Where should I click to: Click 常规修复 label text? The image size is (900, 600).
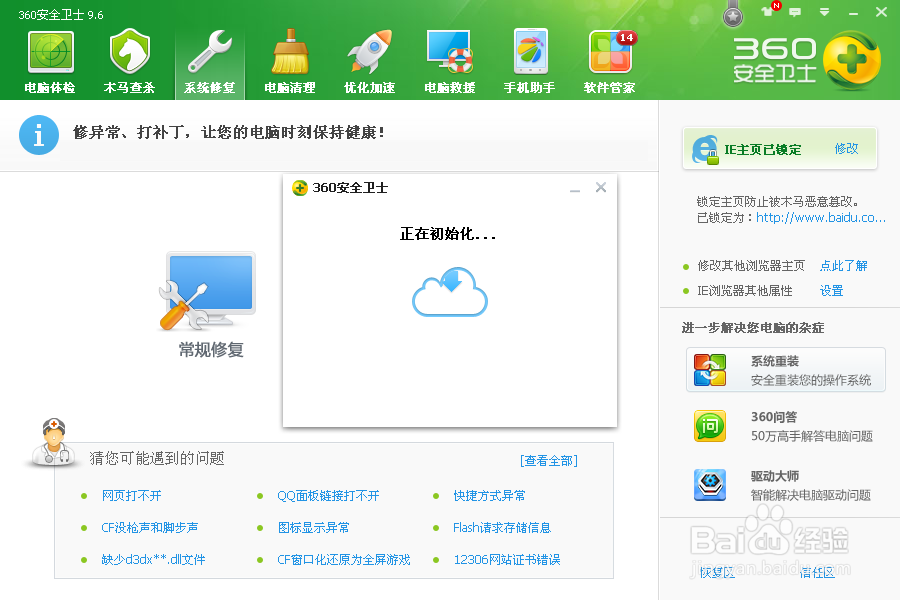click(x=211, y=350)
